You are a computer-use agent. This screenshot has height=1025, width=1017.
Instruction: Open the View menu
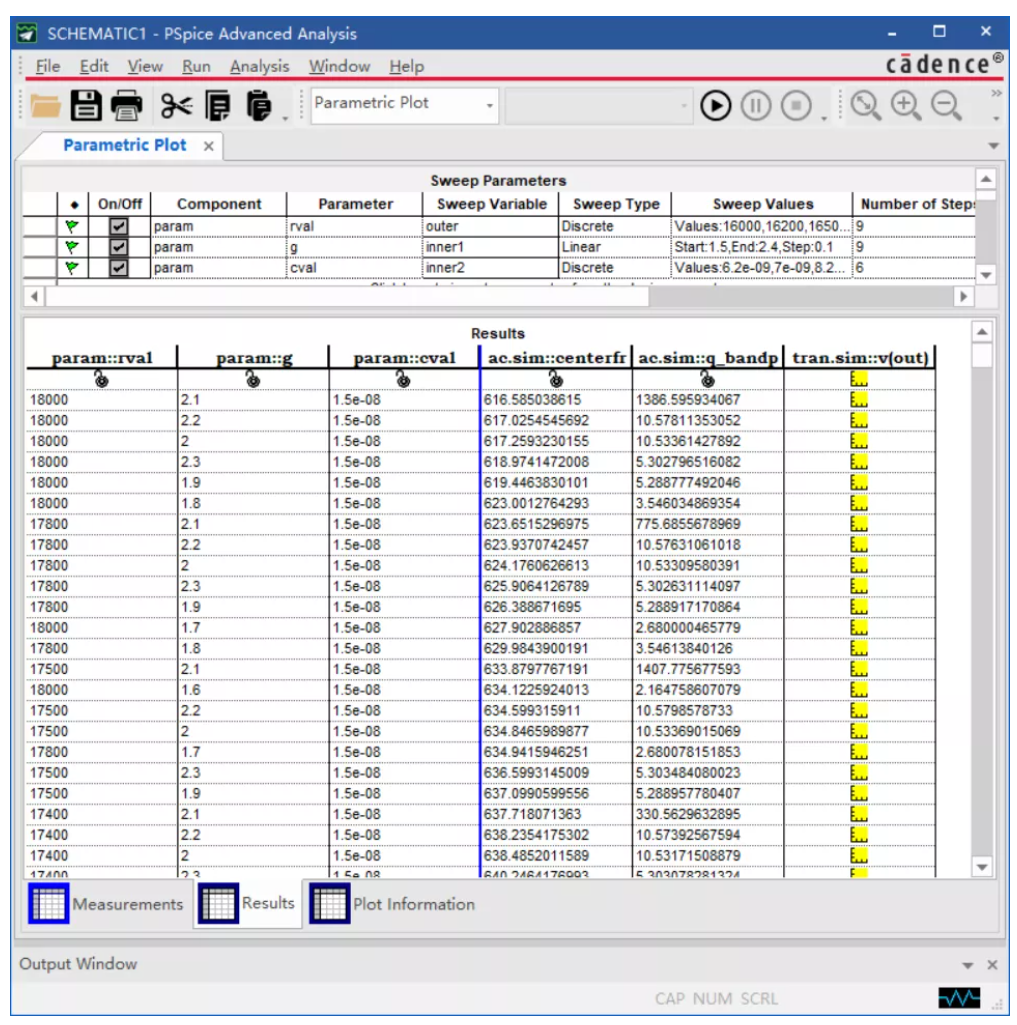(144, 66)
